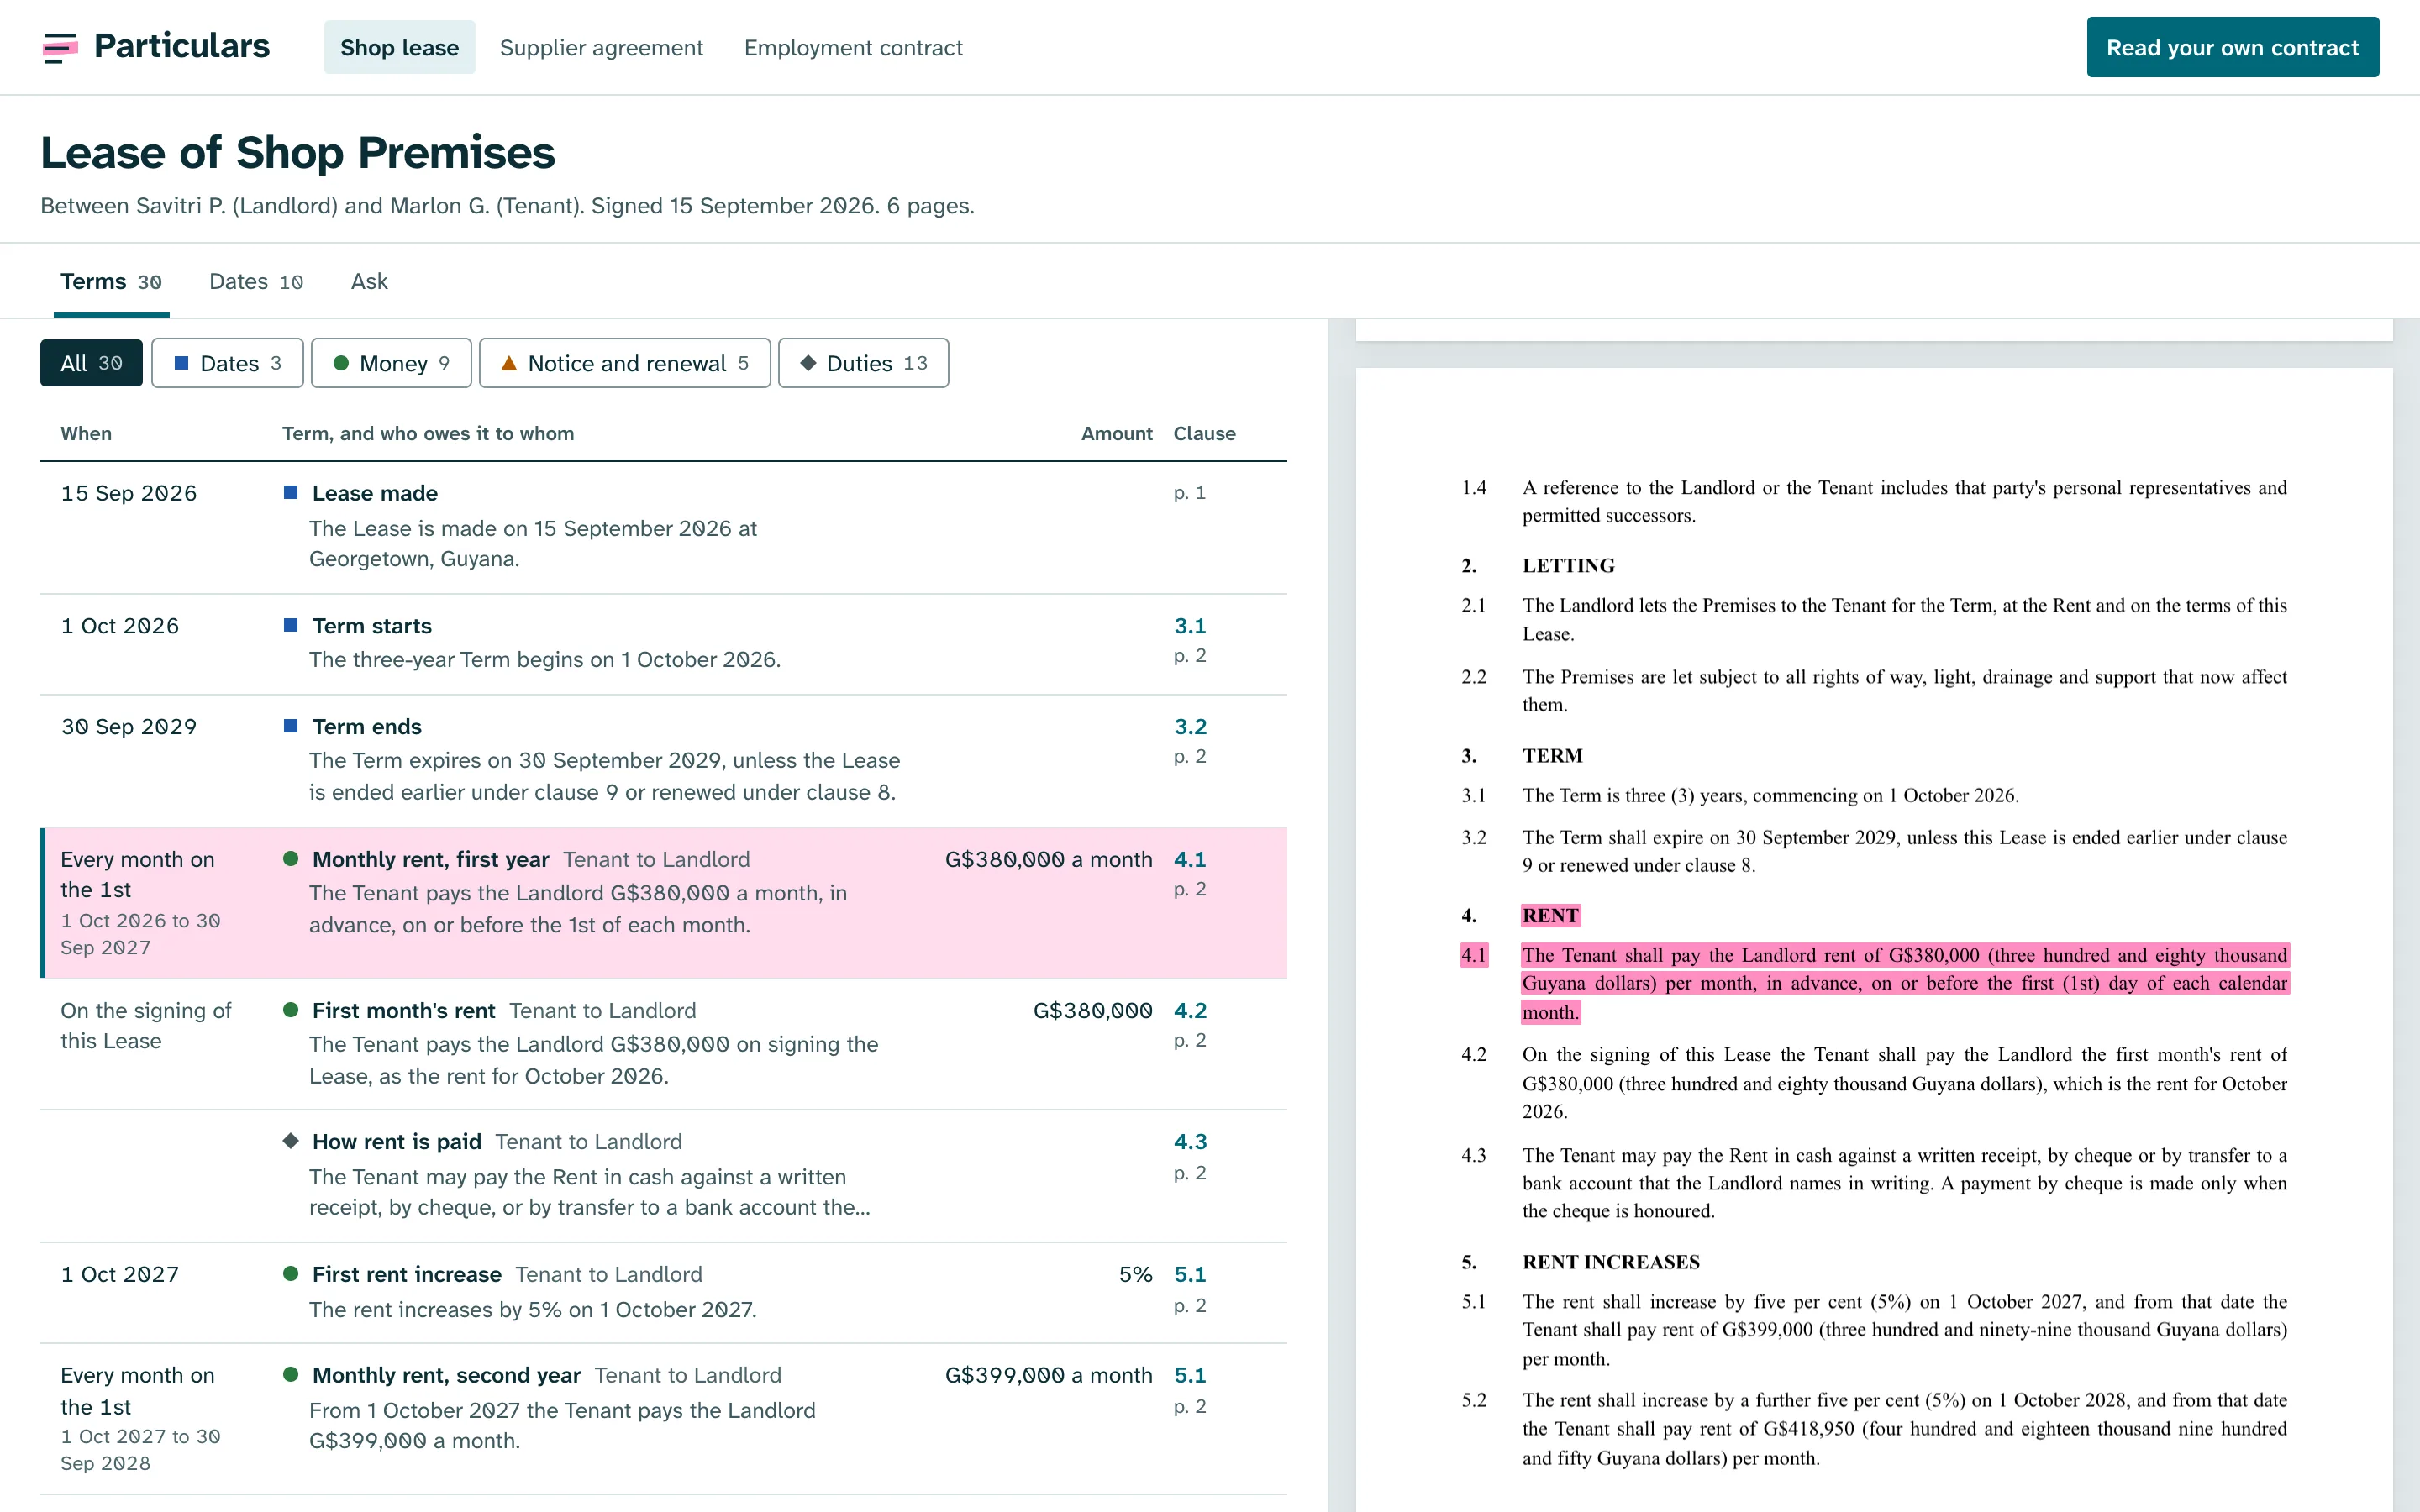Switch to the Ask tab
This screenshot has height=1512, width=2420.
click(369, 282)
